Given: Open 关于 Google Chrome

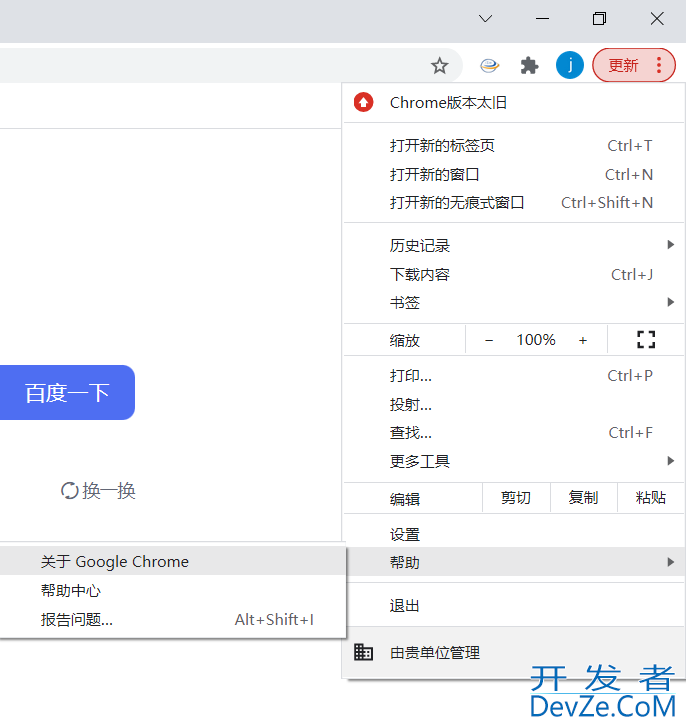Looking at the screenshot, I should (173, 561).
